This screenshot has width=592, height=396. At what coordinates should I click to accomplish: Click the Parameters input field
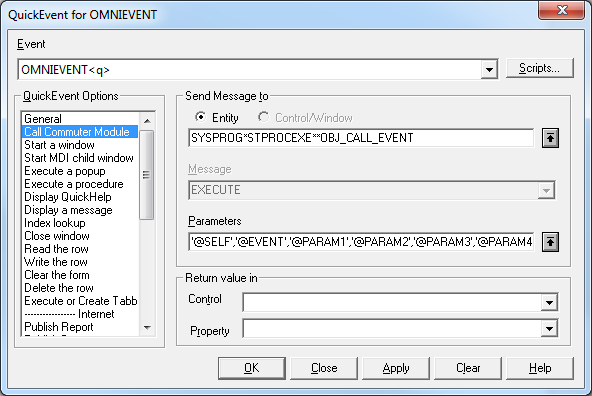(361, 242)
